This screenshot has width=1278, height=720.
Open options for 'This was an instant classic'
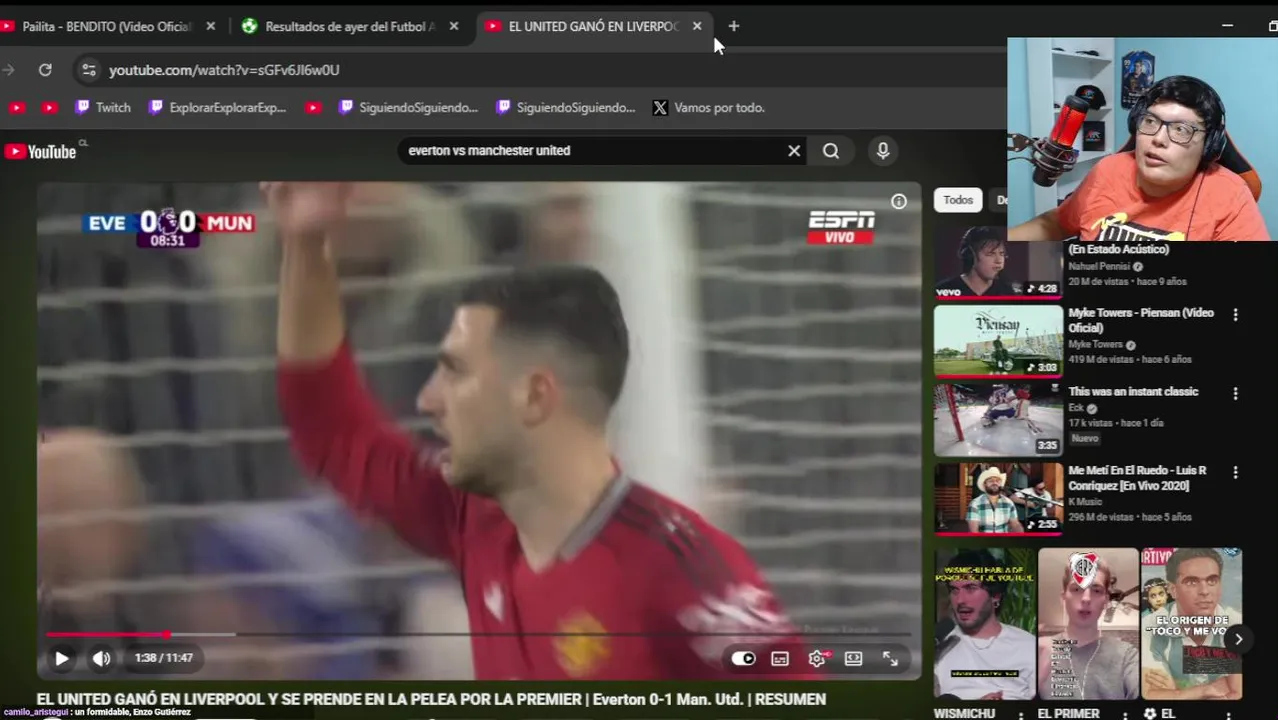[1235, 393]
